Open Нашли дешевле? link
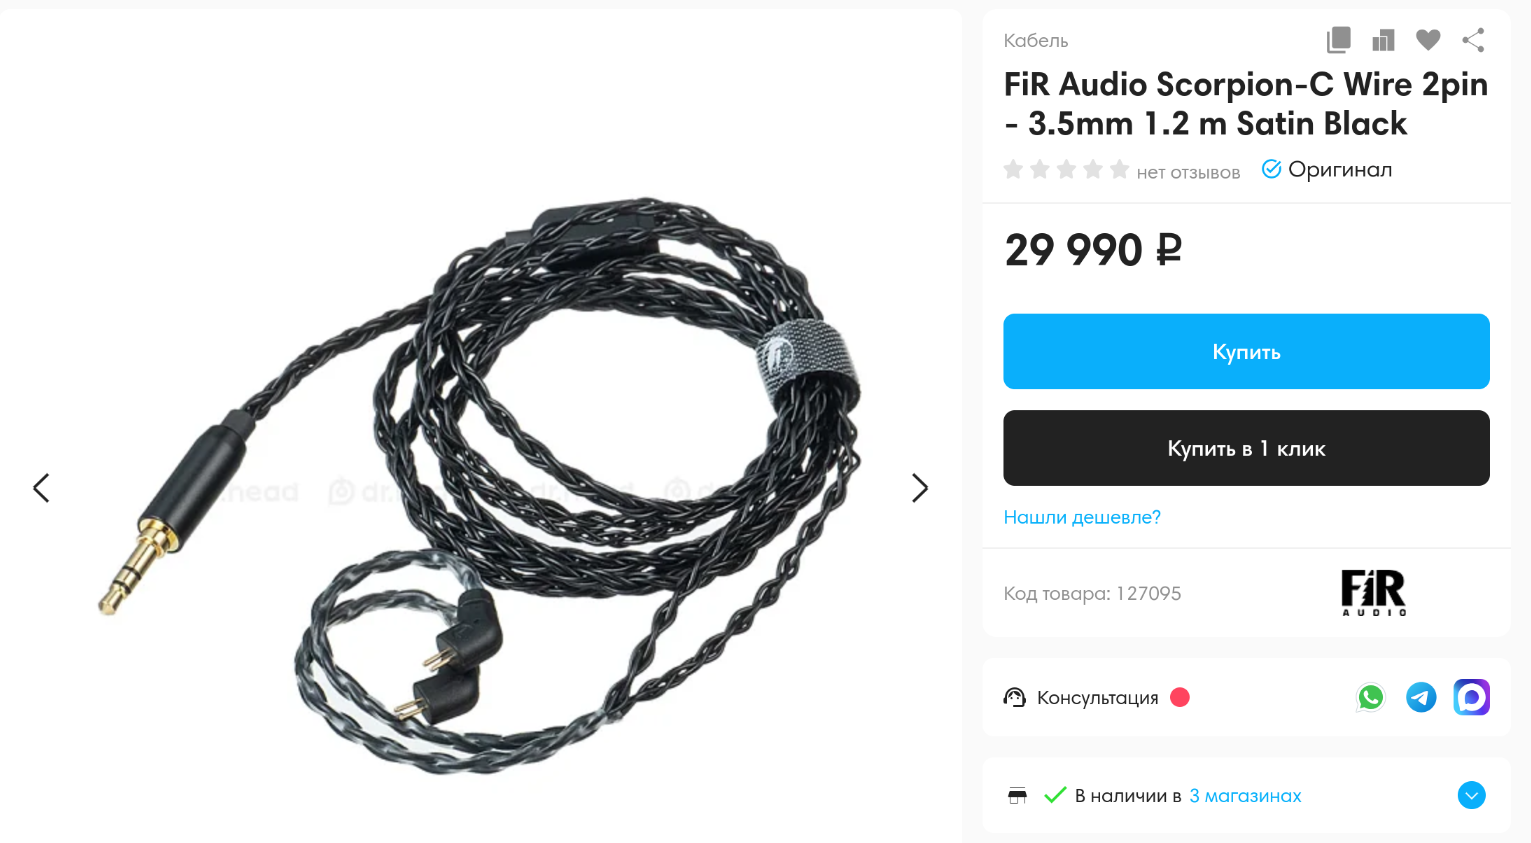This screenshot has width=1531, height=843. (x=1082, y=517)
